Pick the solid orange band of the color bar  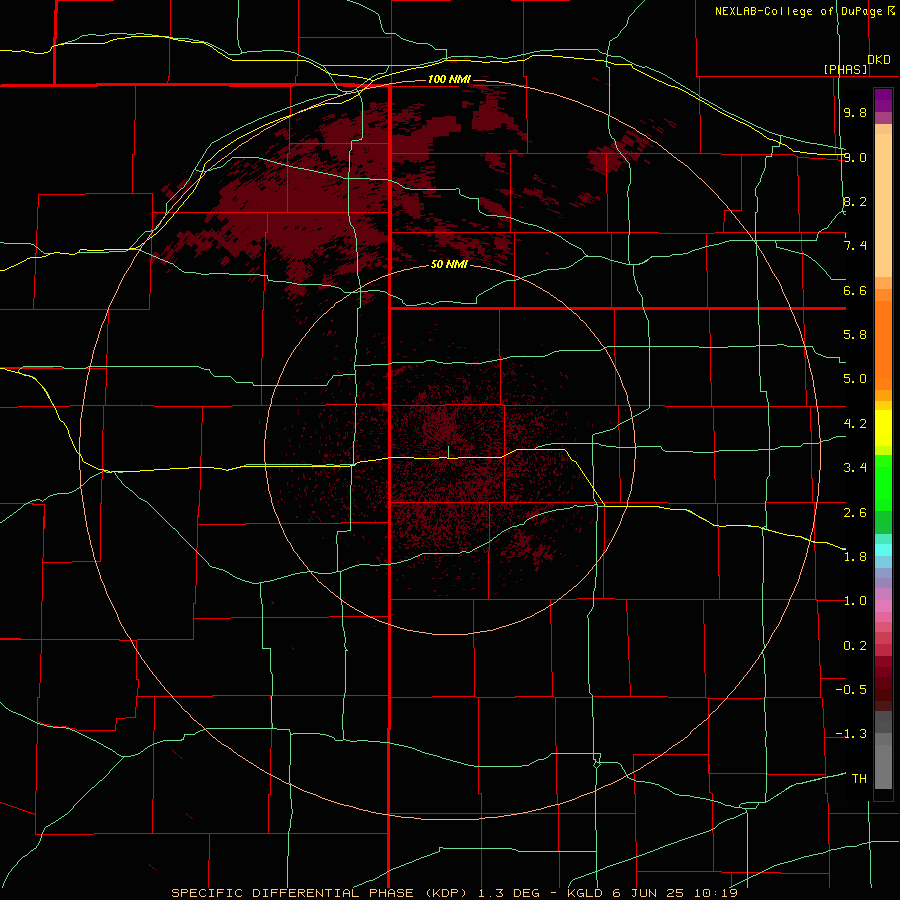(x=883, y=346)
